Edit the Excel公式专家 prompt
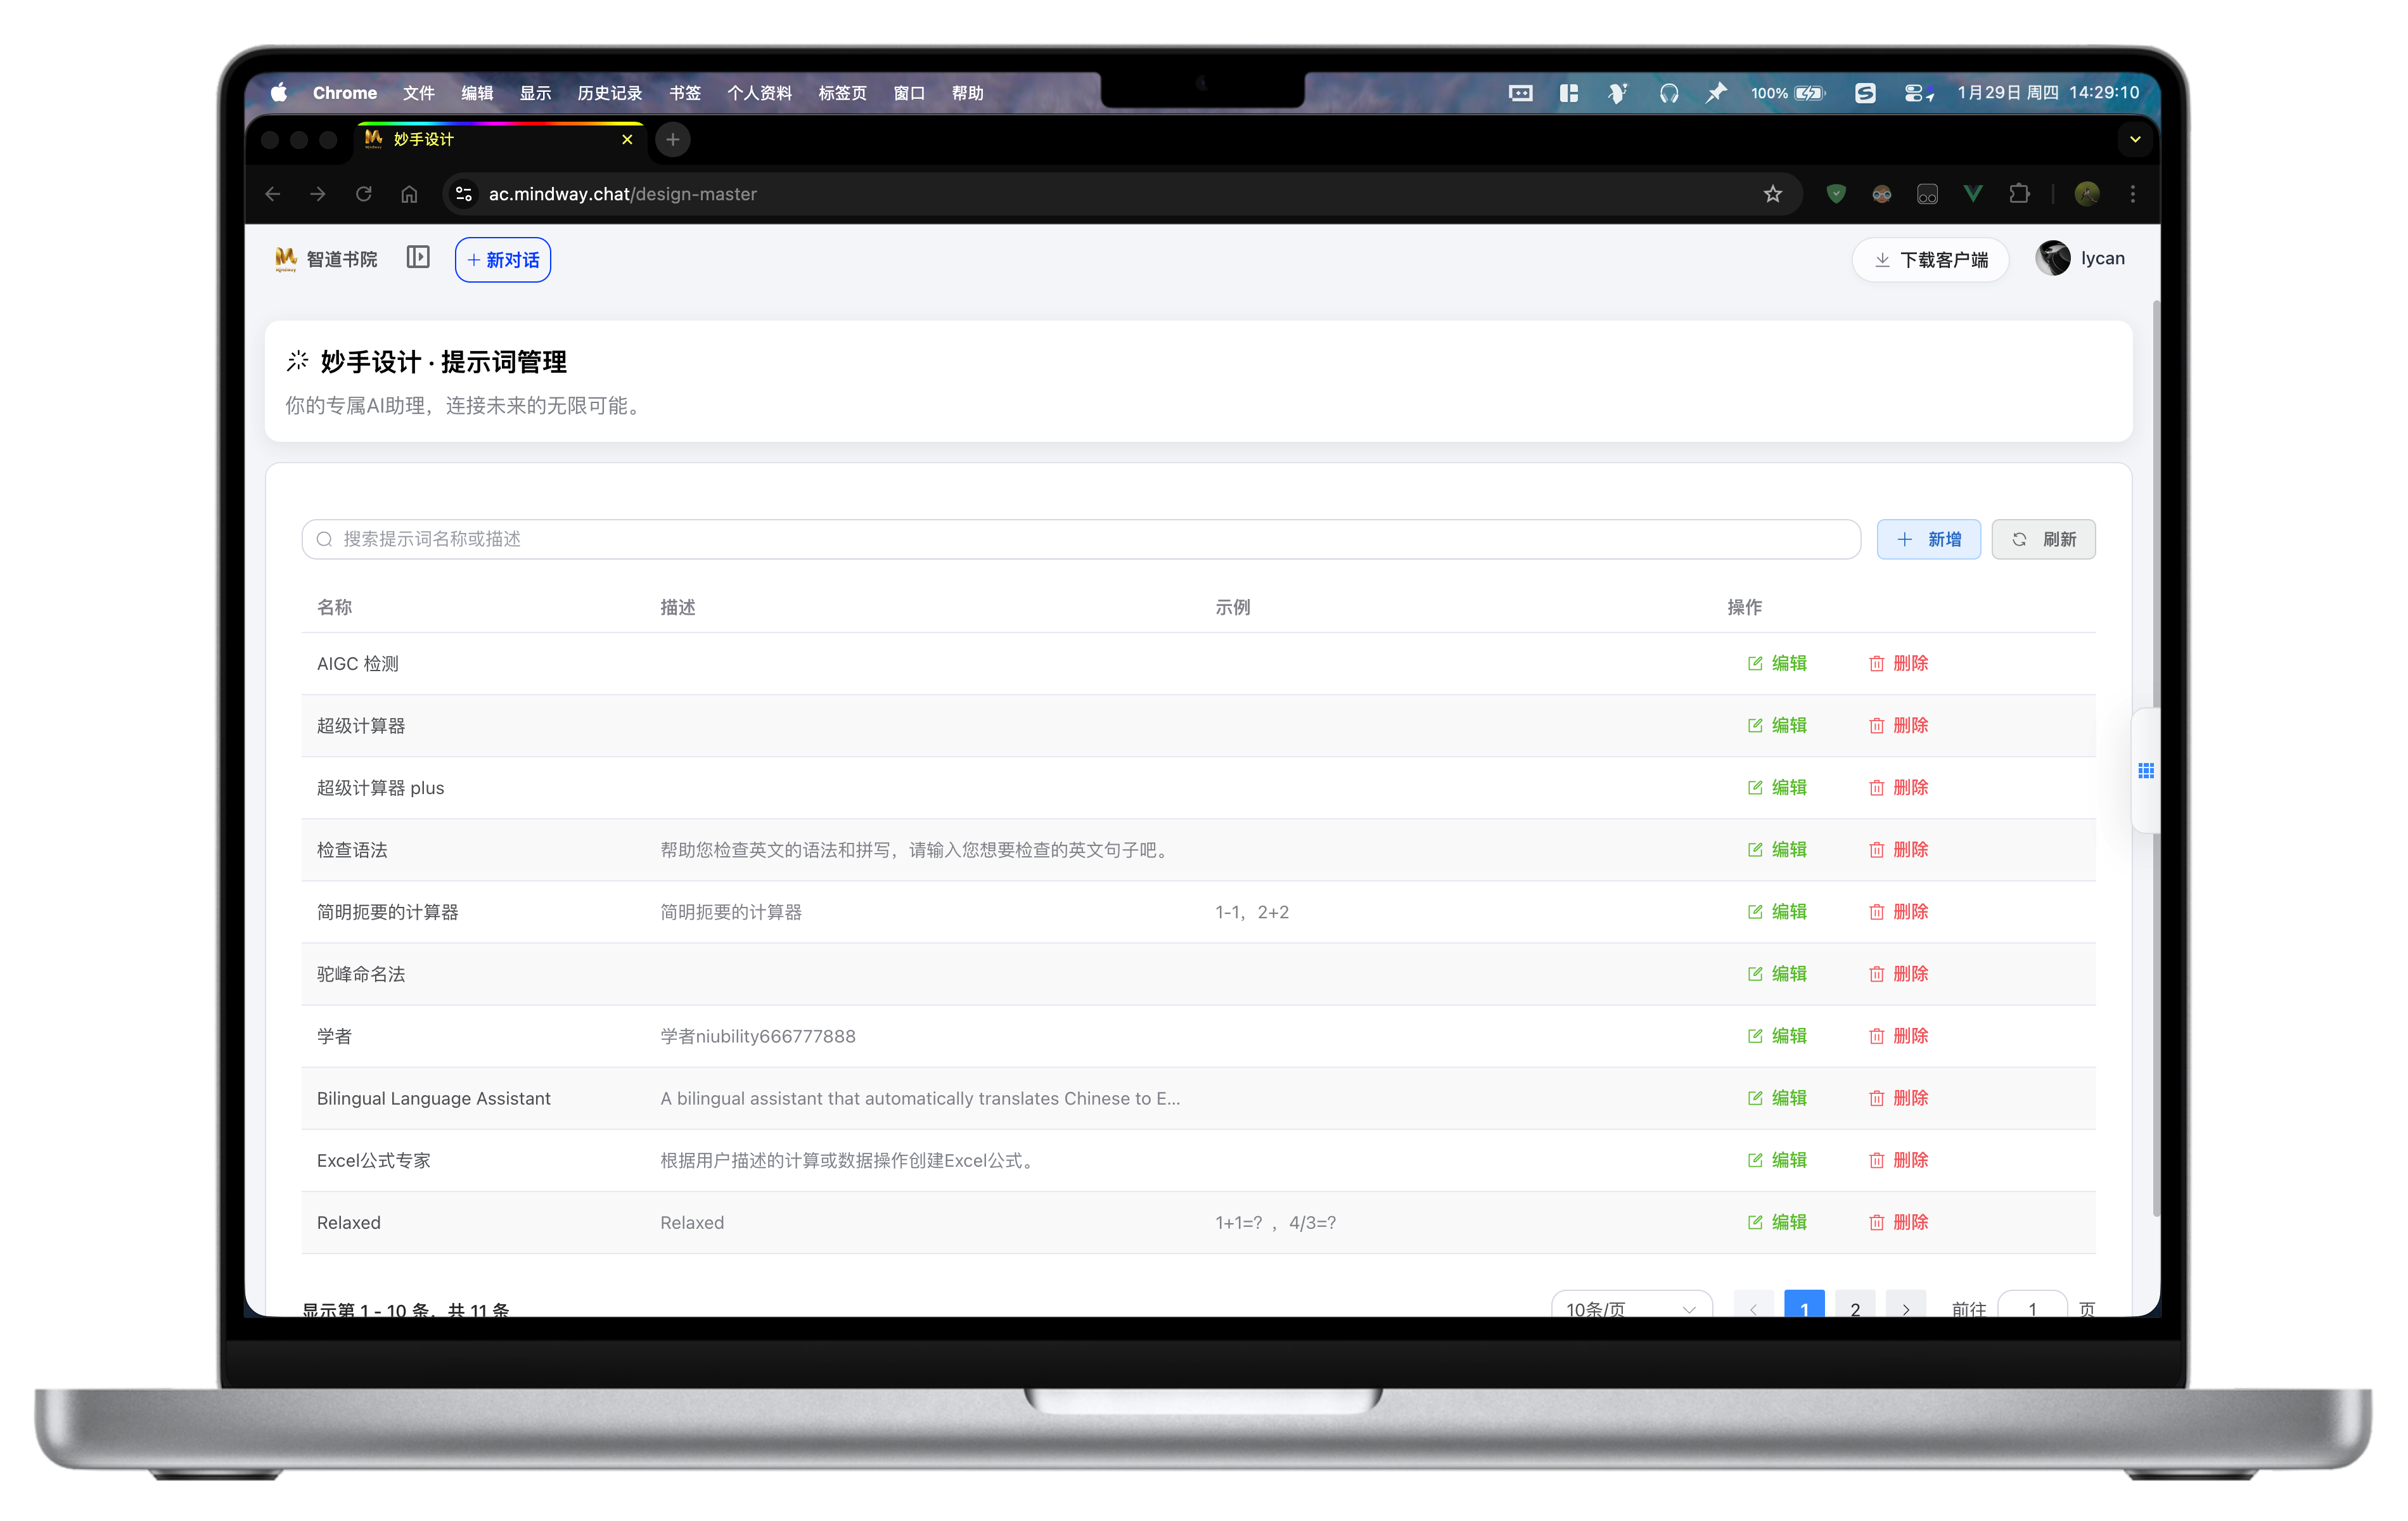 tap(1777, 1159)
